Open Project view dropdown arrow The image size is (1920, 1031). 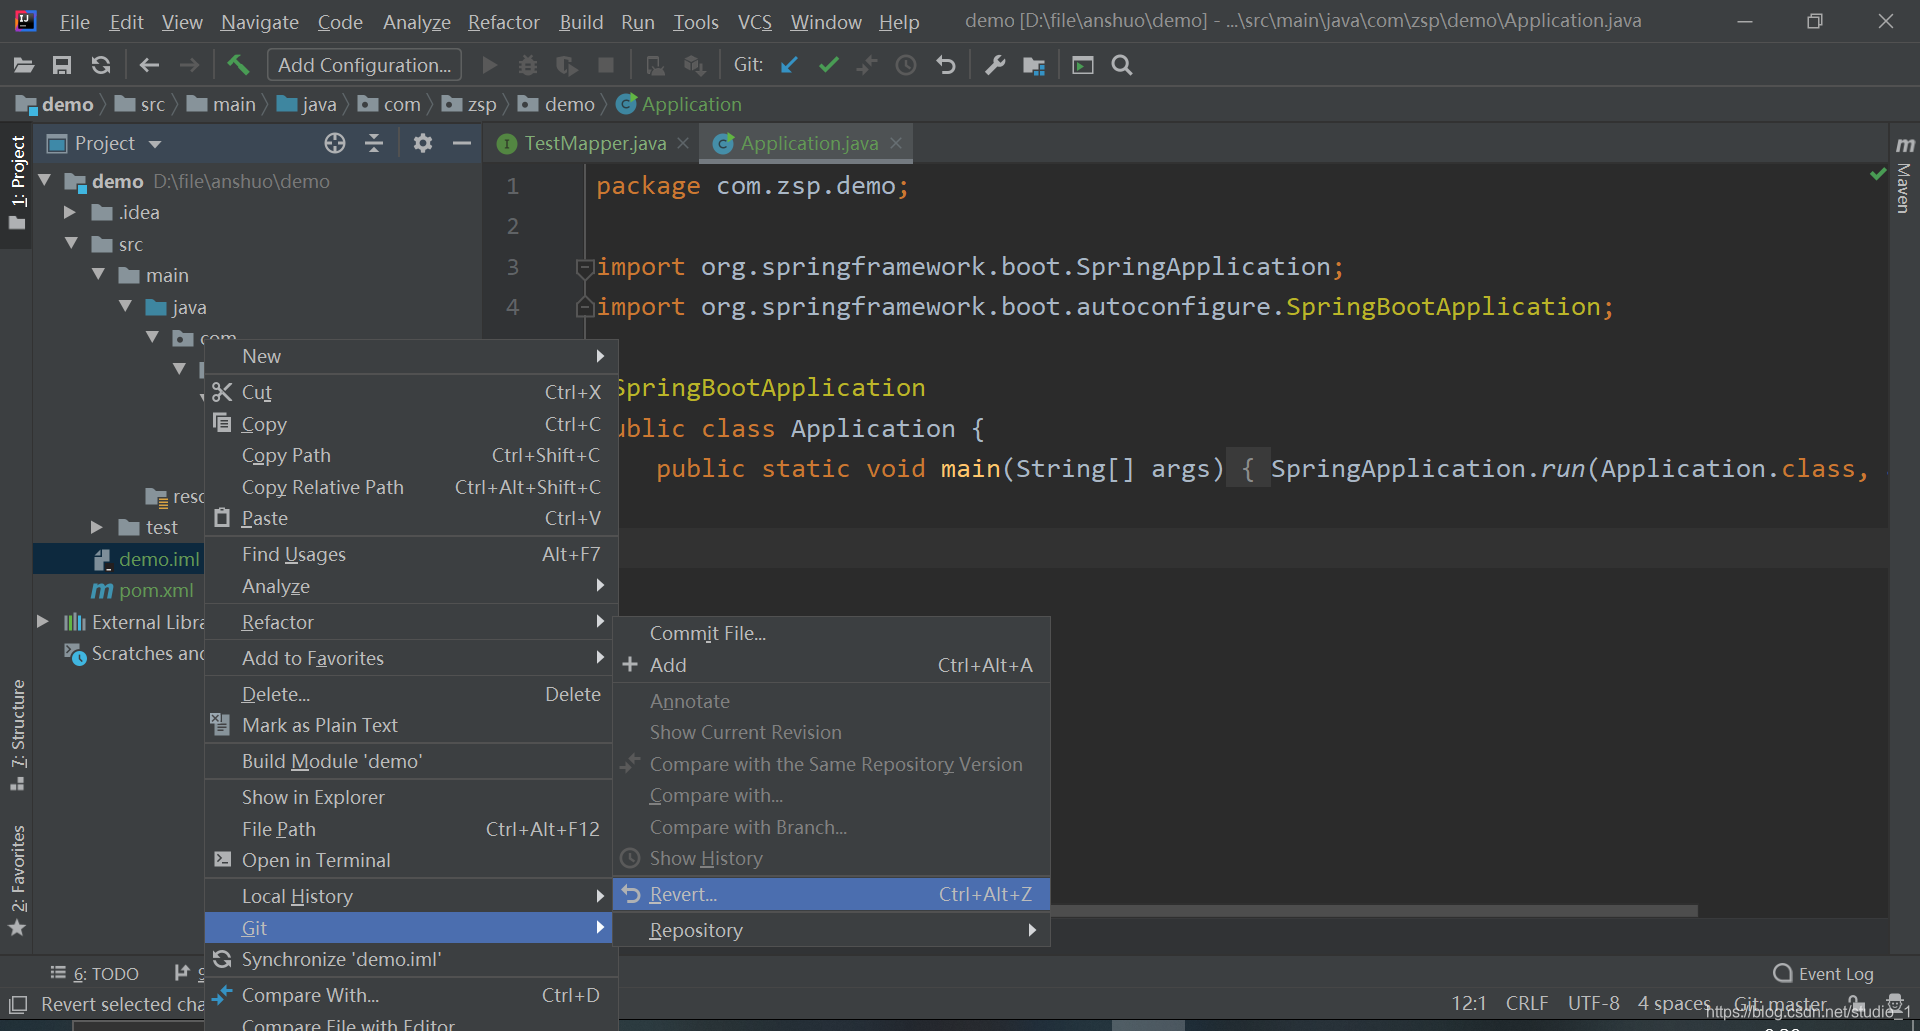pyautogui.click(x=155, y=144)
